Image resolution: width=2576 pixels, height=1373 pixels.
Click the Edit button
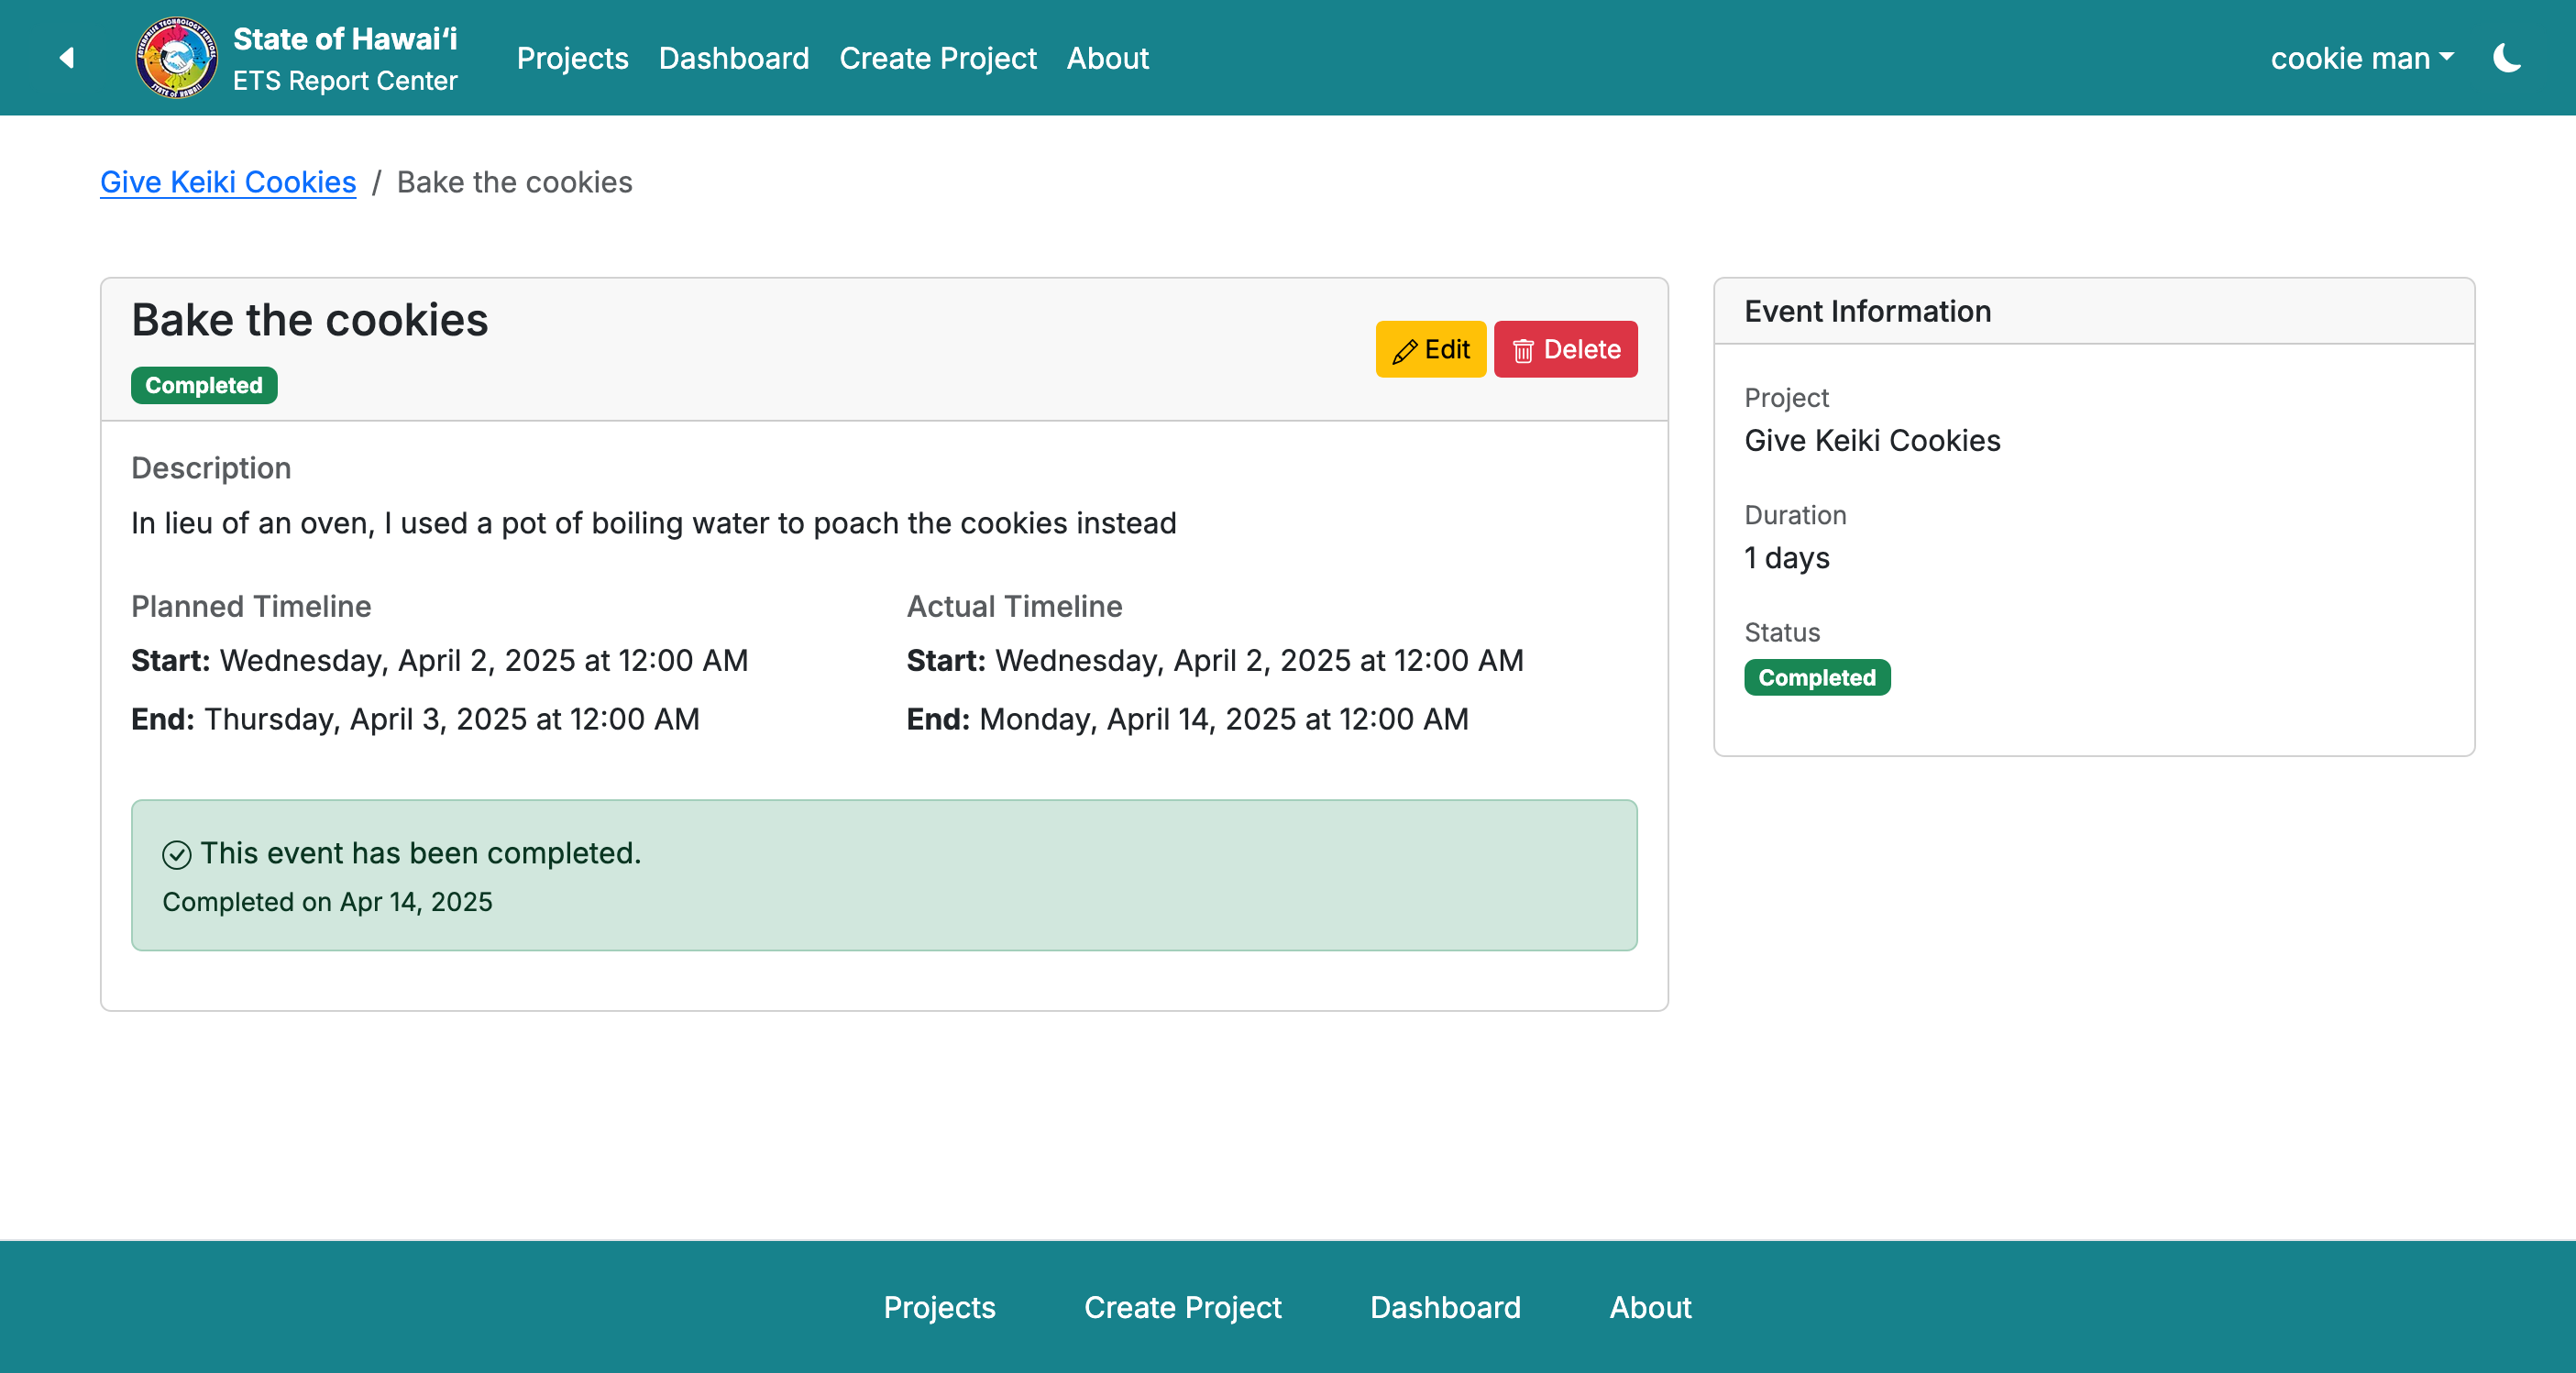pyautogui.click(x=1430, y=350)
